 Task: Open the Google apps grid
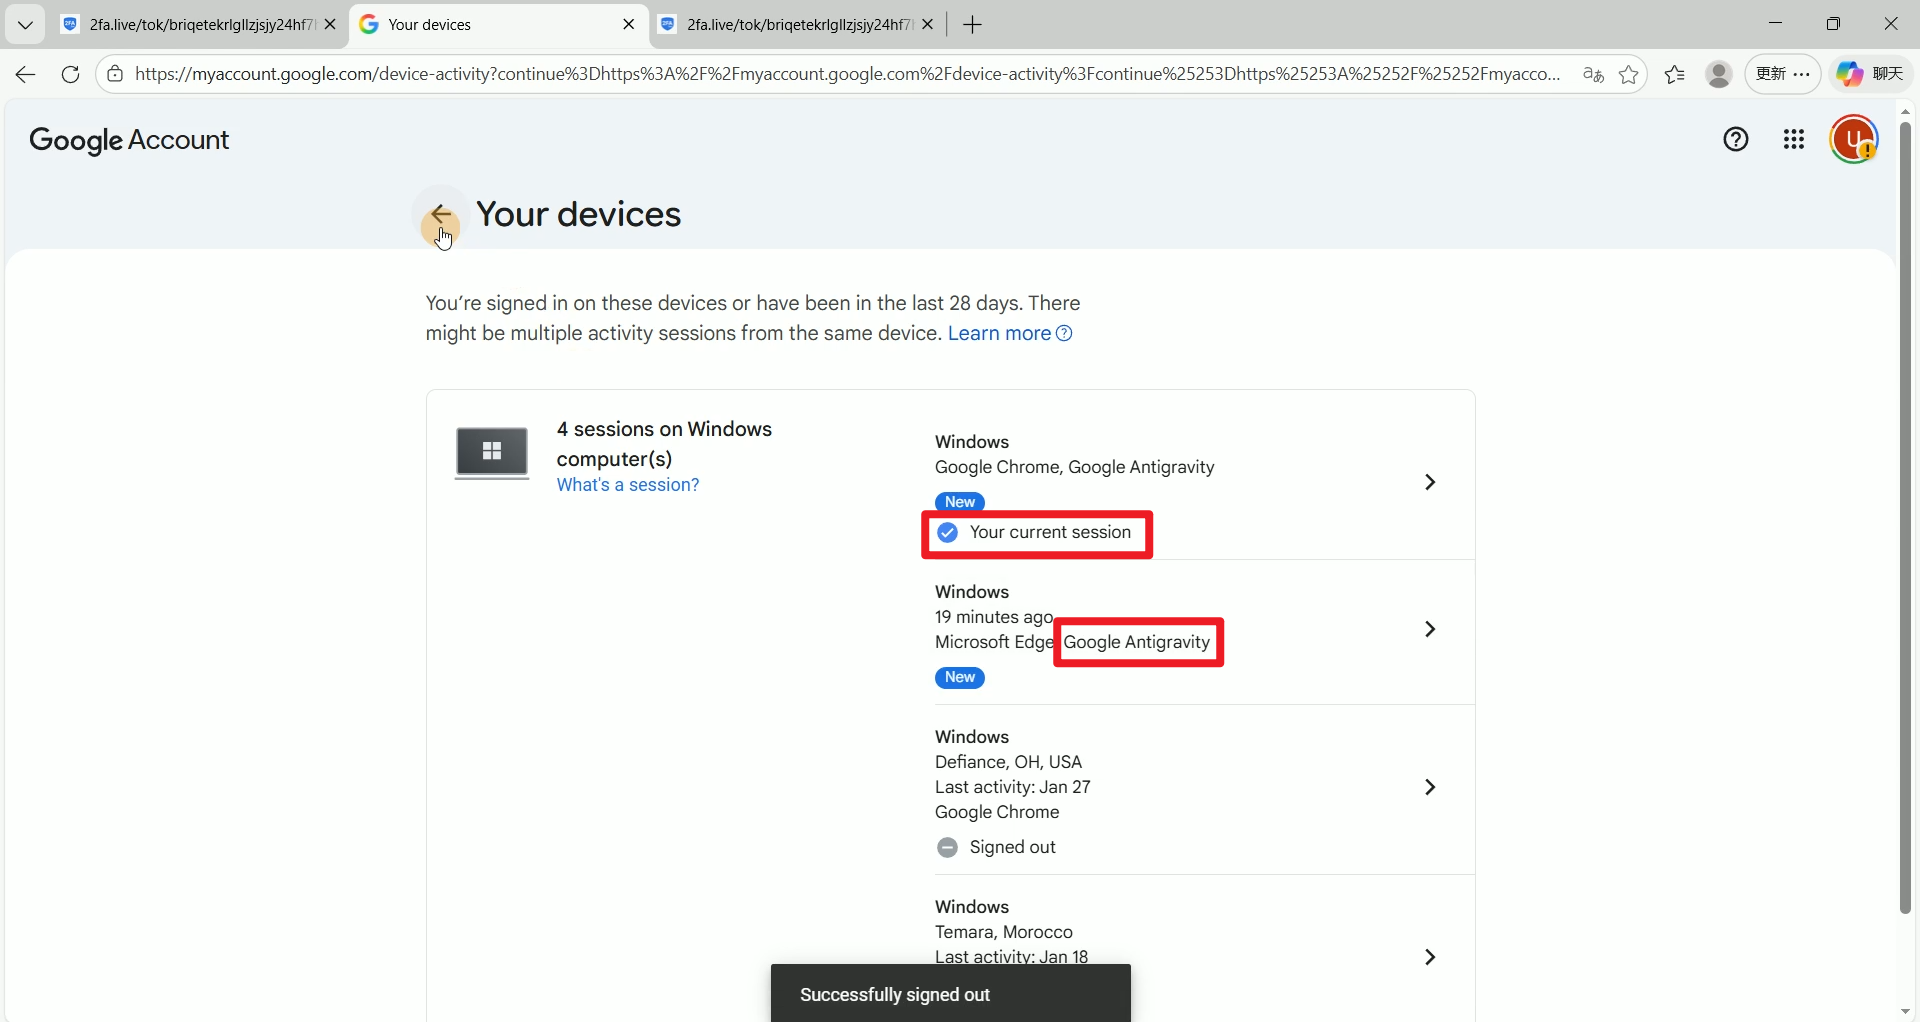pos(1794,140)
